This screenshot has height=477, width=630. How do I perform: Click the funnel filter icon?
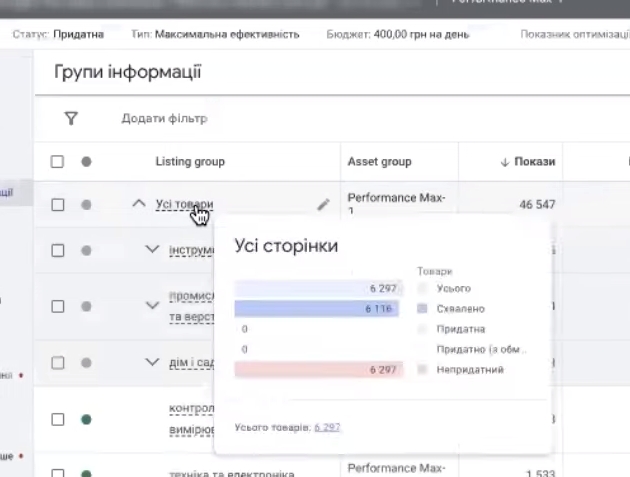71,119
